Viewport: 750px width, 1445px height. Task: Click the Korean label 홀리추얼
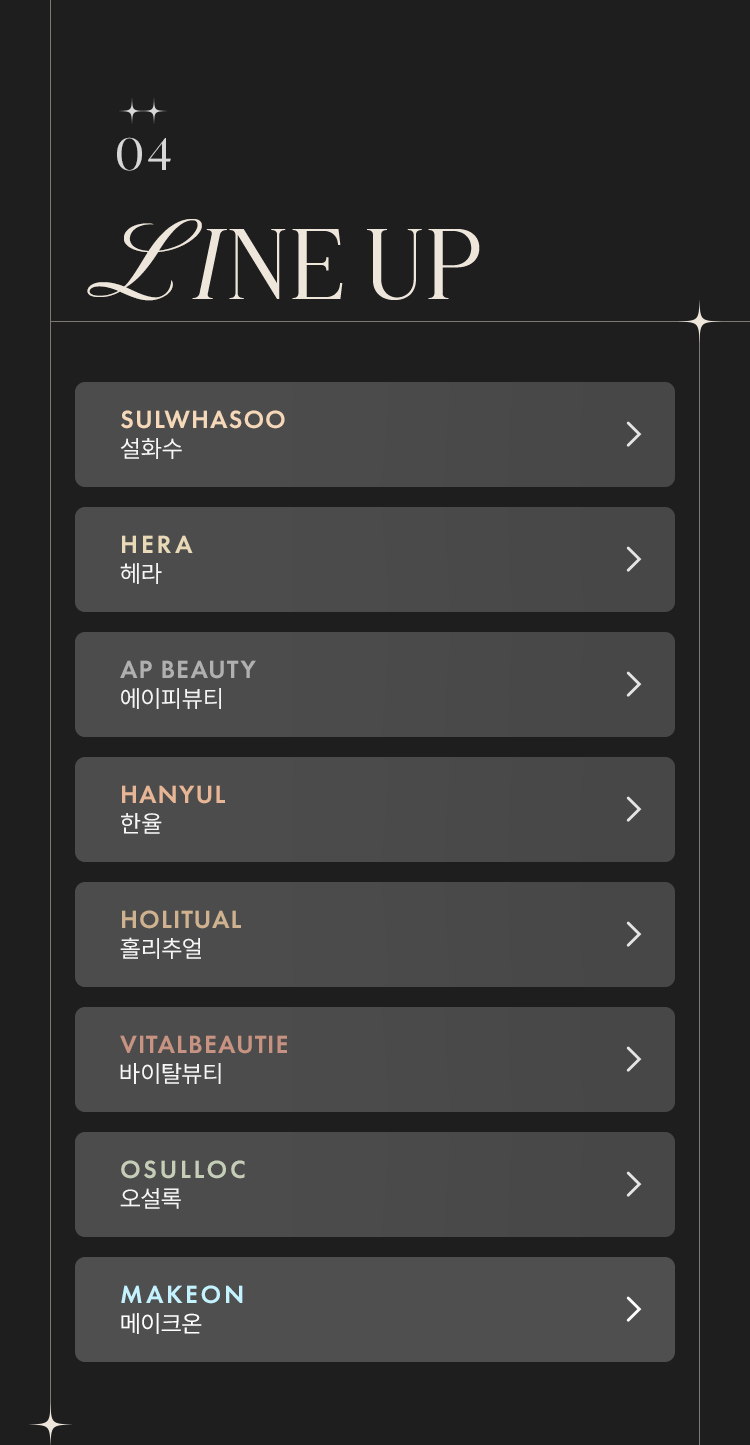coord(161,949)
